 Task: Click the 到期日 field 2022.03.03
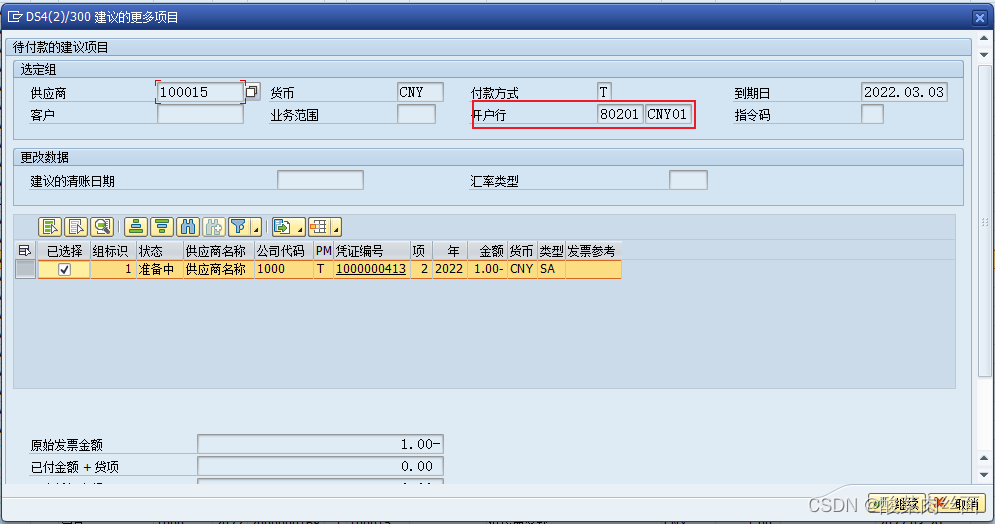click(x=904, y=92)
